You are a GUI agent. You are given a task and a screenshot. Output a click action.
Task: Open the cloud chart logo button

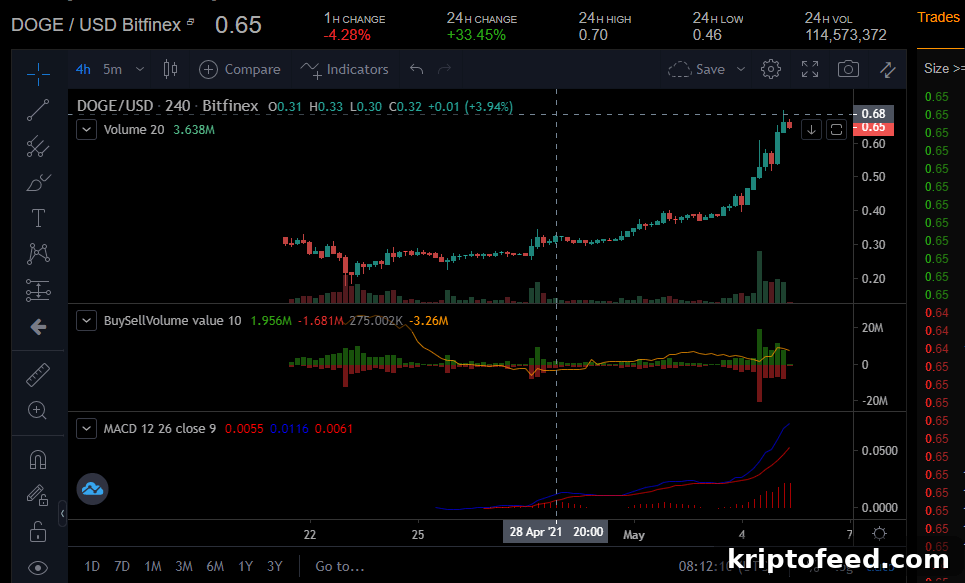(92, 489)
